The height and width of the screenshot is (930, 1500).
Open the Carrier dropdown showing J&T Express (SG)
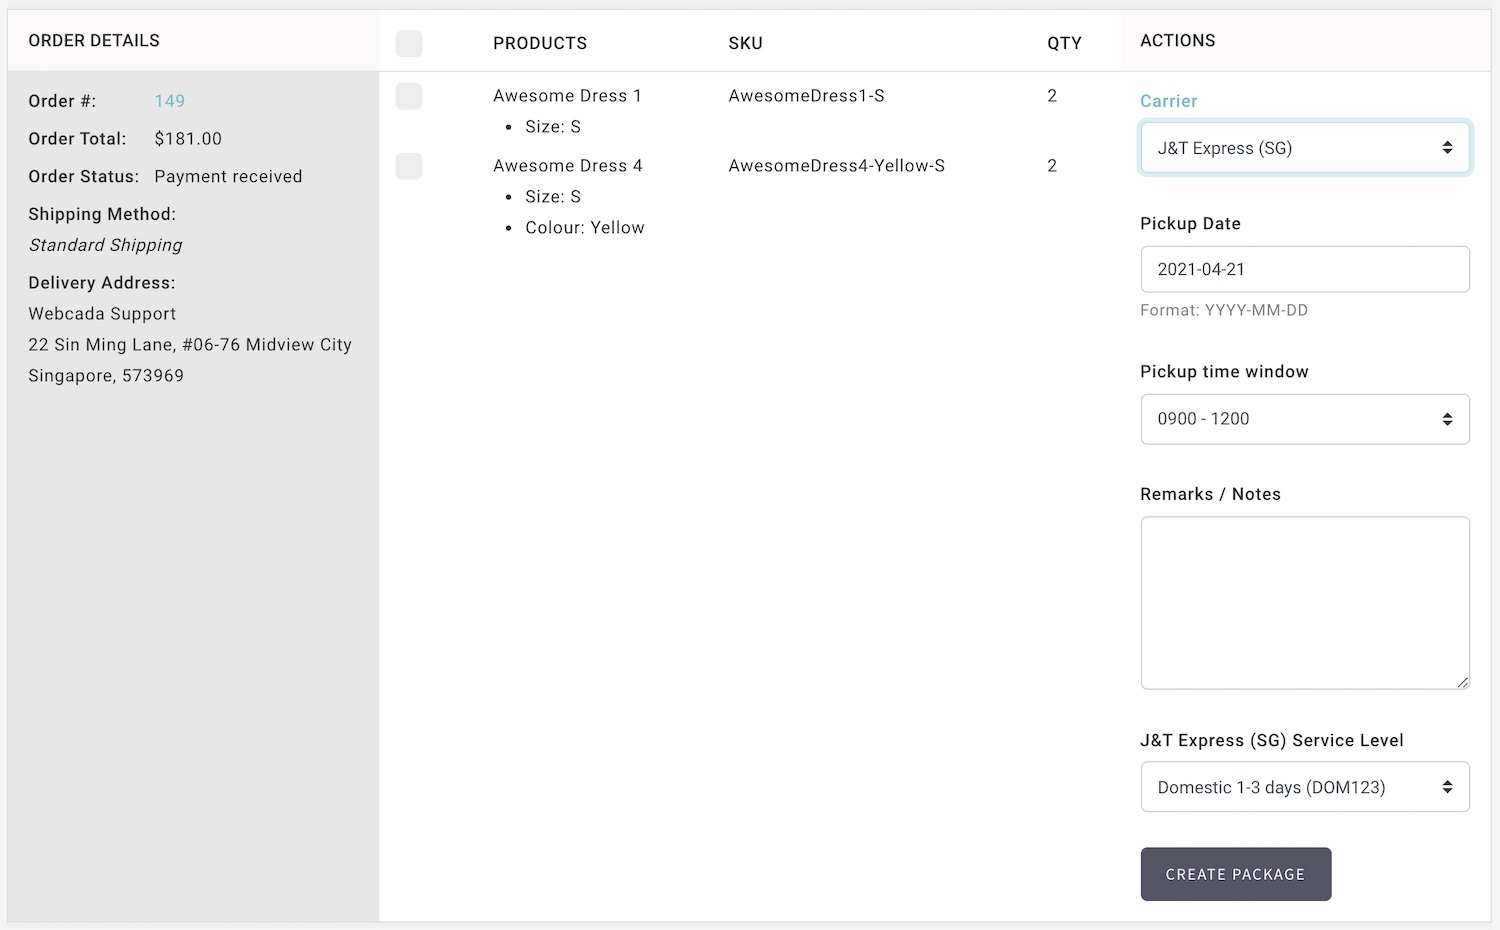coord(1305,148)
